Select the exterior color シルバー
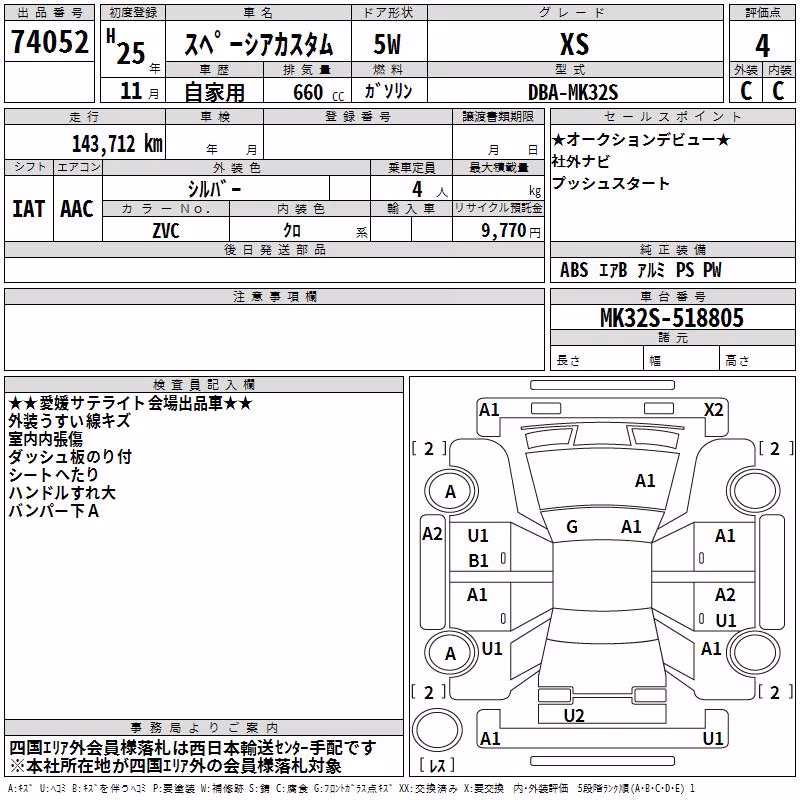800x800 pixels. 215,189
